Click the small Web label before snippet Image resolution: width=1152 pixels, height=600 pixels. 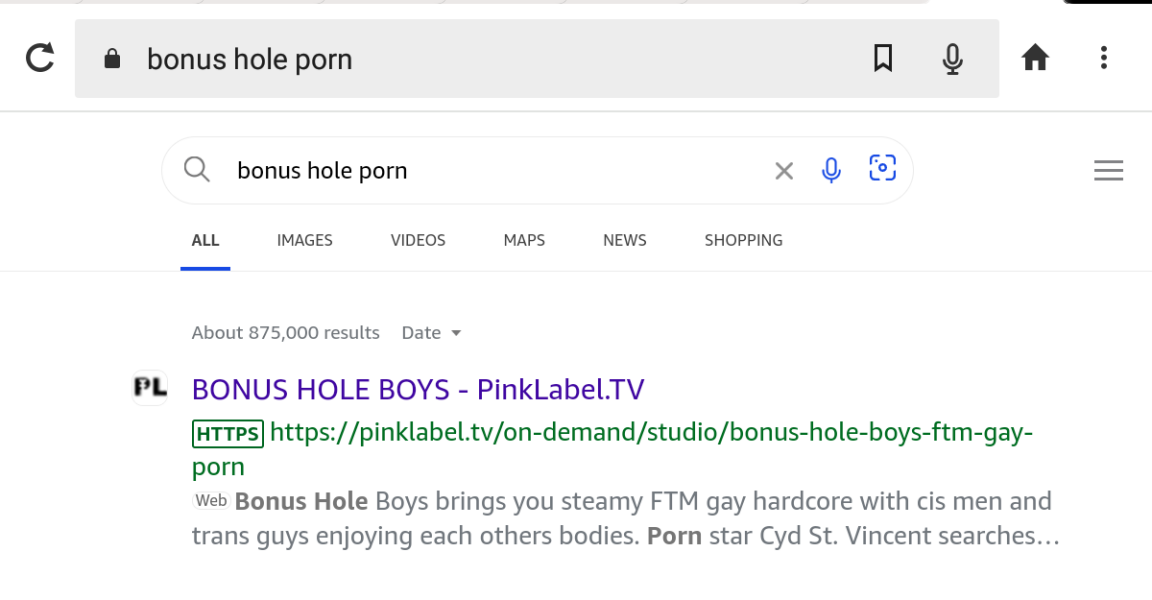coord(211,501)
